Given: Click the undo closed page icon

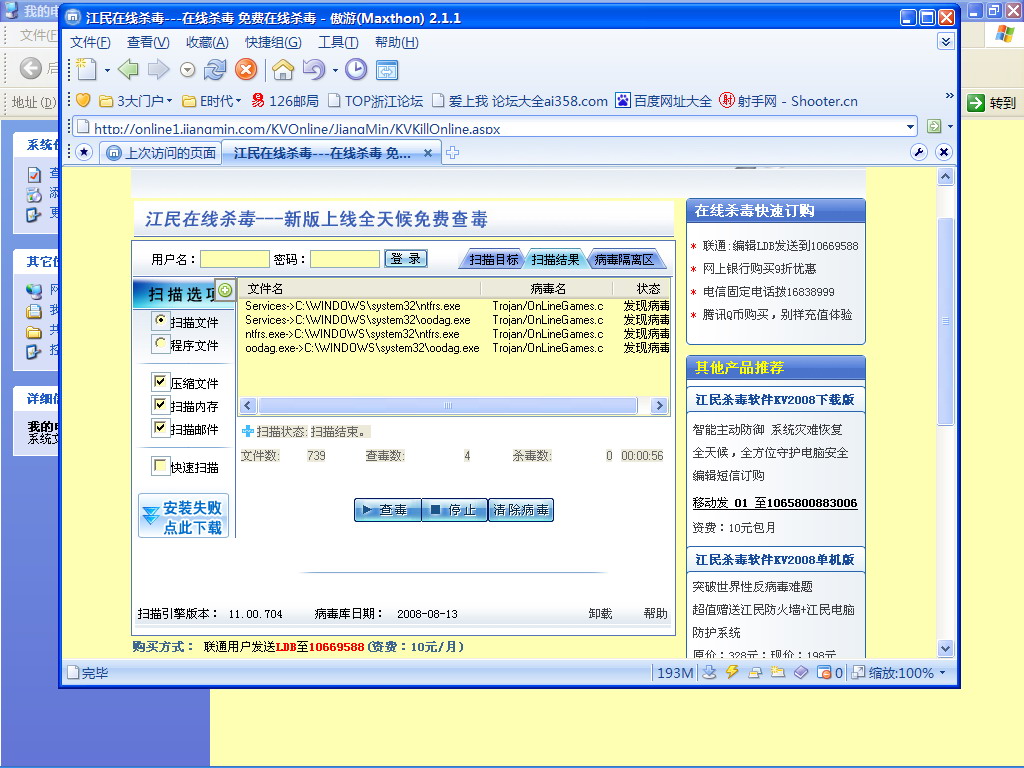Looking at the screenshot, I should (314, 69).
